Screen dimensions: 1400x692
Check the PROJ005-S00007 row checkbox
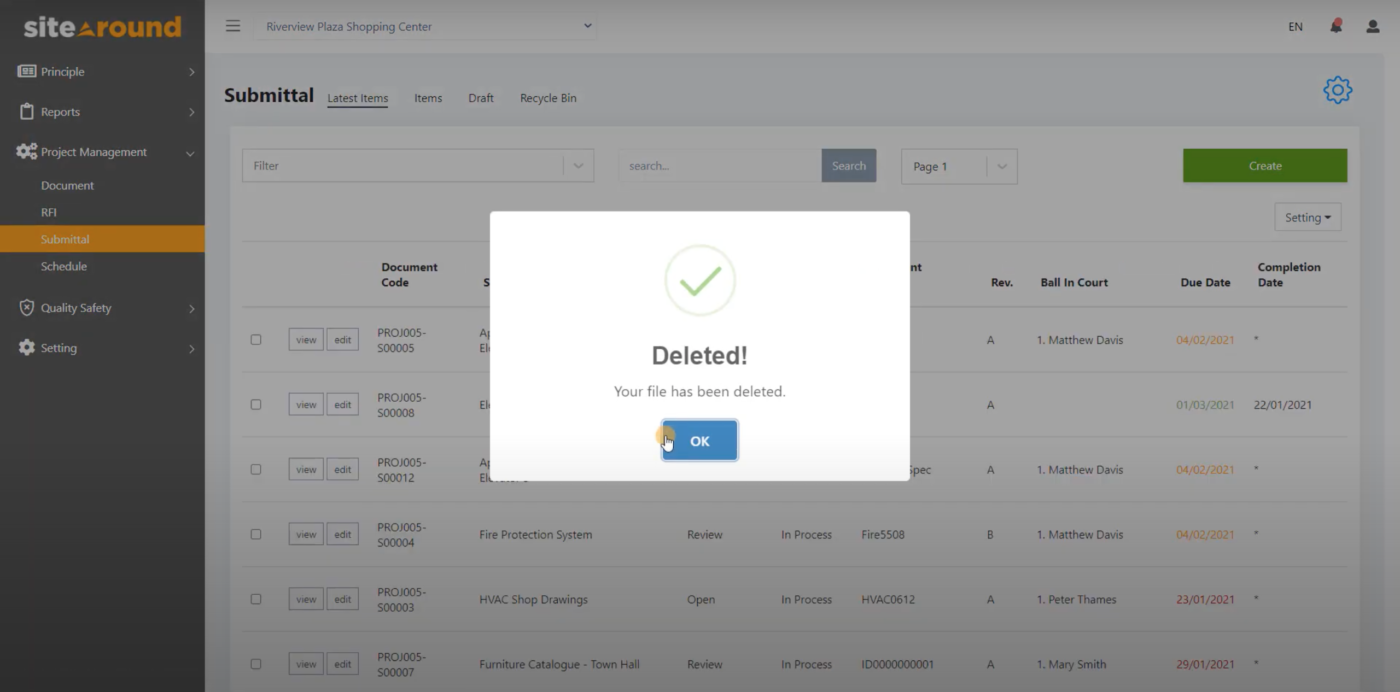click(x=256, y=664)
